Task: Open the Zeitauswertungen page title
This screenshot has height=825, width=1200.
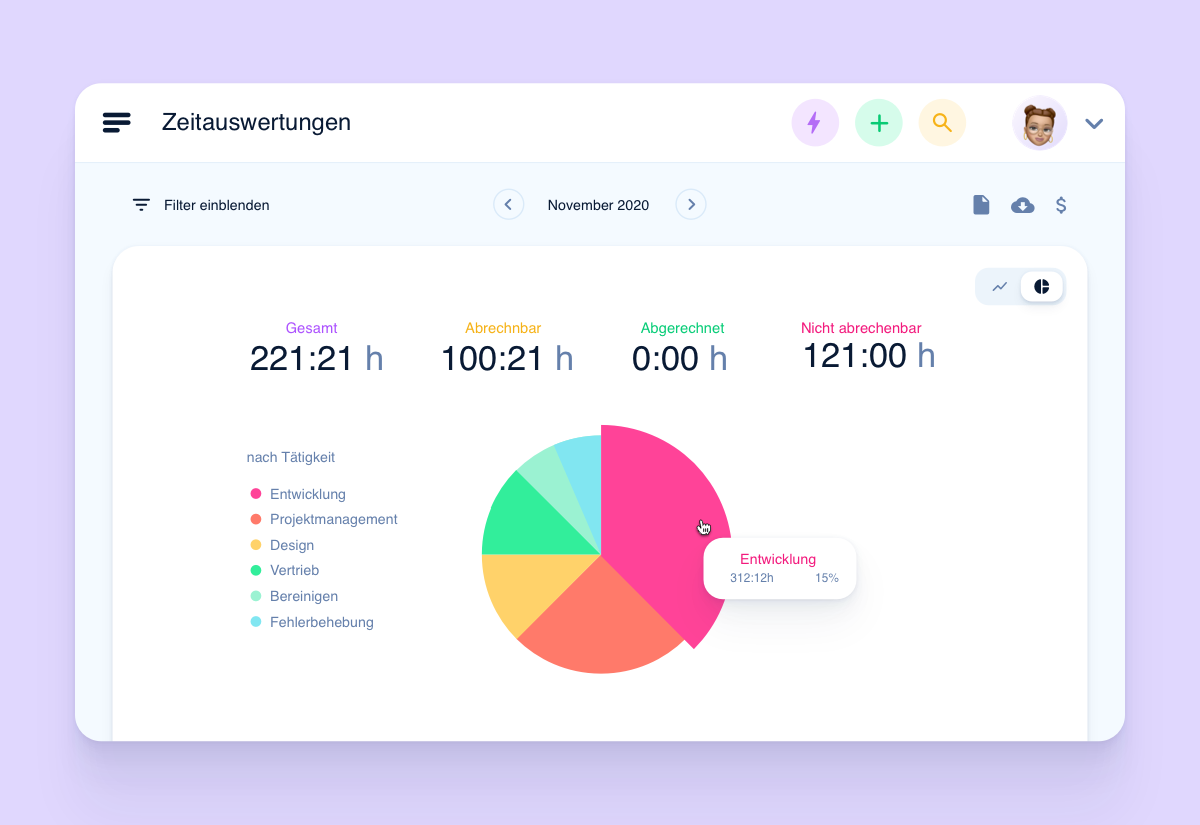Action: click(x=256, y=122)
